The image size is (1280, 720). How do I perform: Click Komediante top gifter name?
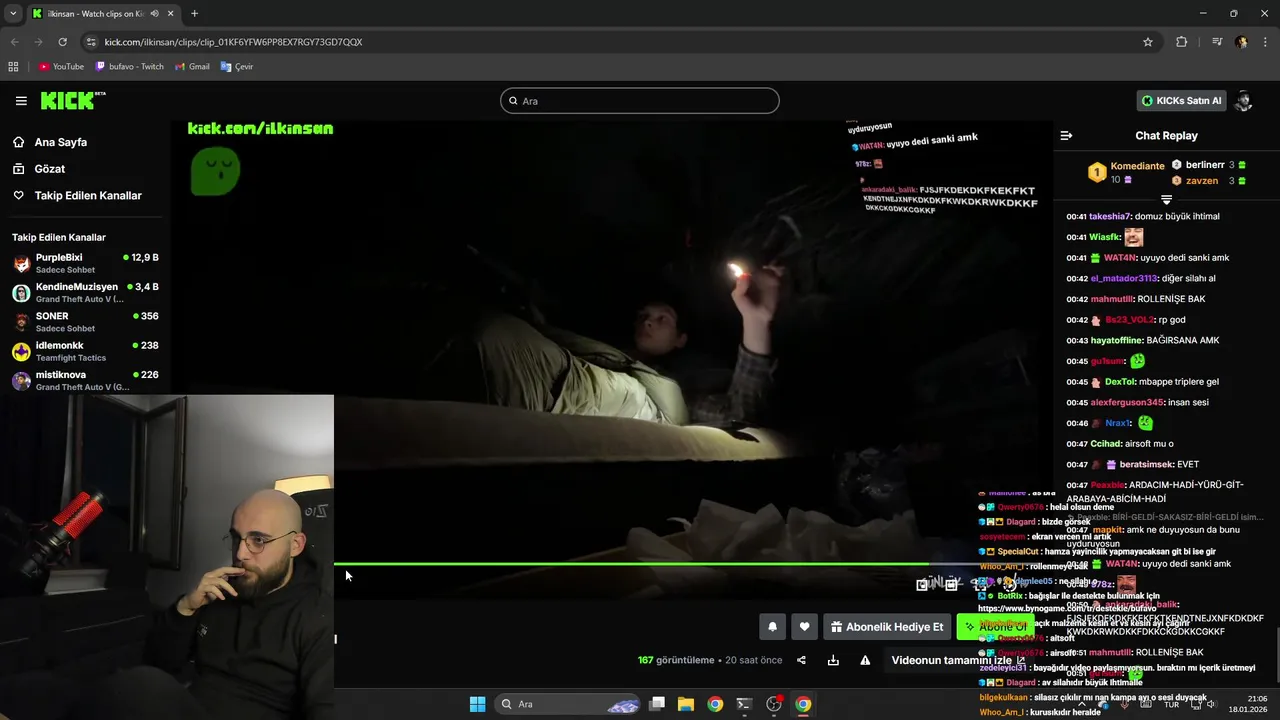point(1137,166)
